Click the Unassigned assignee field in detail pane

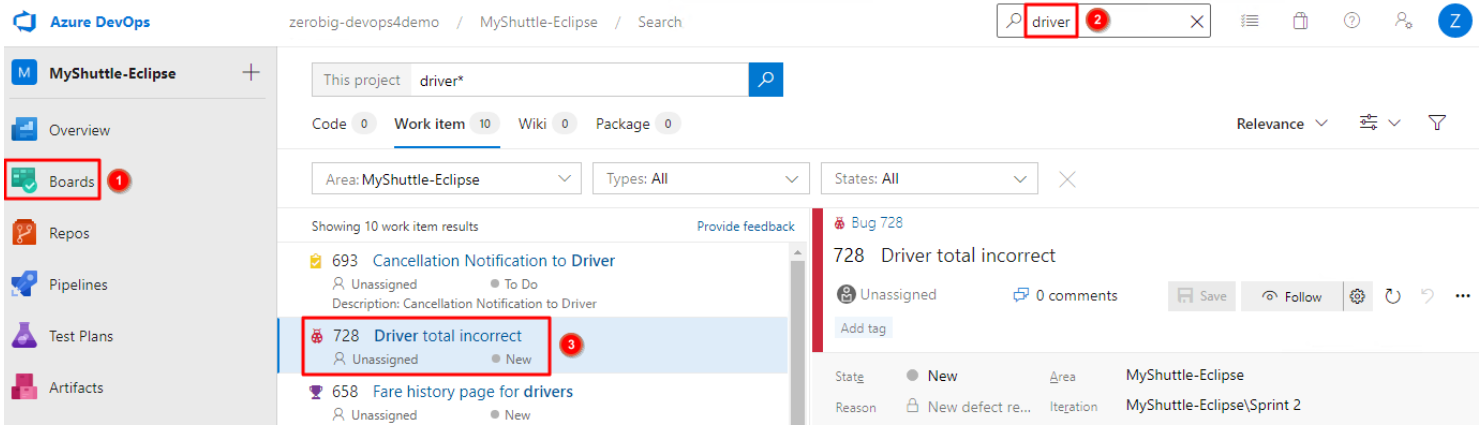click(x=887, y=295)
